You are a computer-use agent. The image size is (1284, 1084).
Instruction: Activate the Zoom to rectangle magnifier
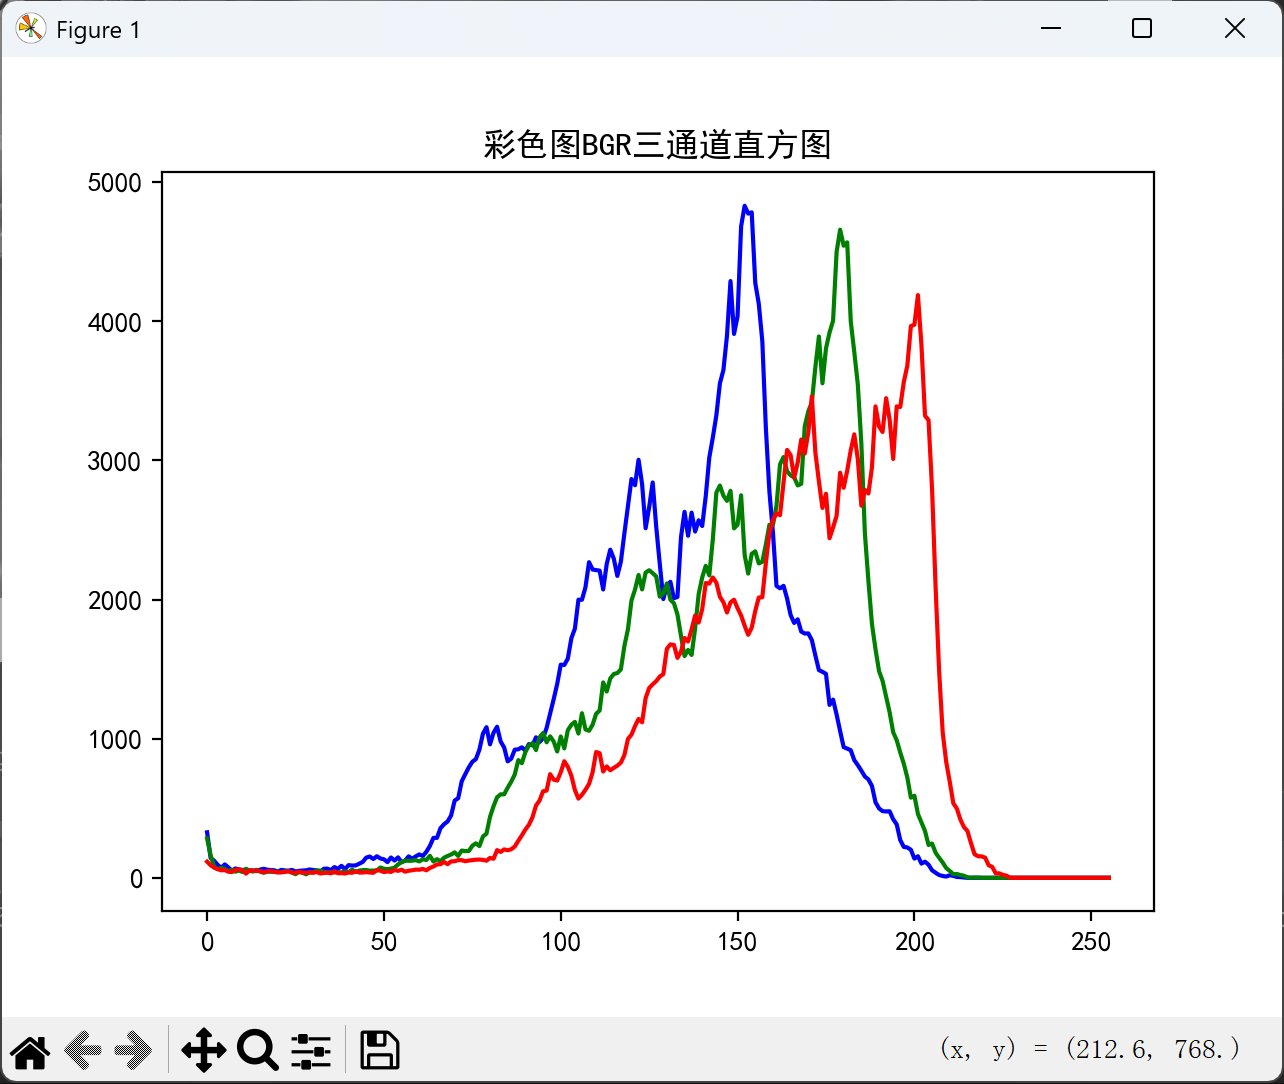pos(258,1050)
